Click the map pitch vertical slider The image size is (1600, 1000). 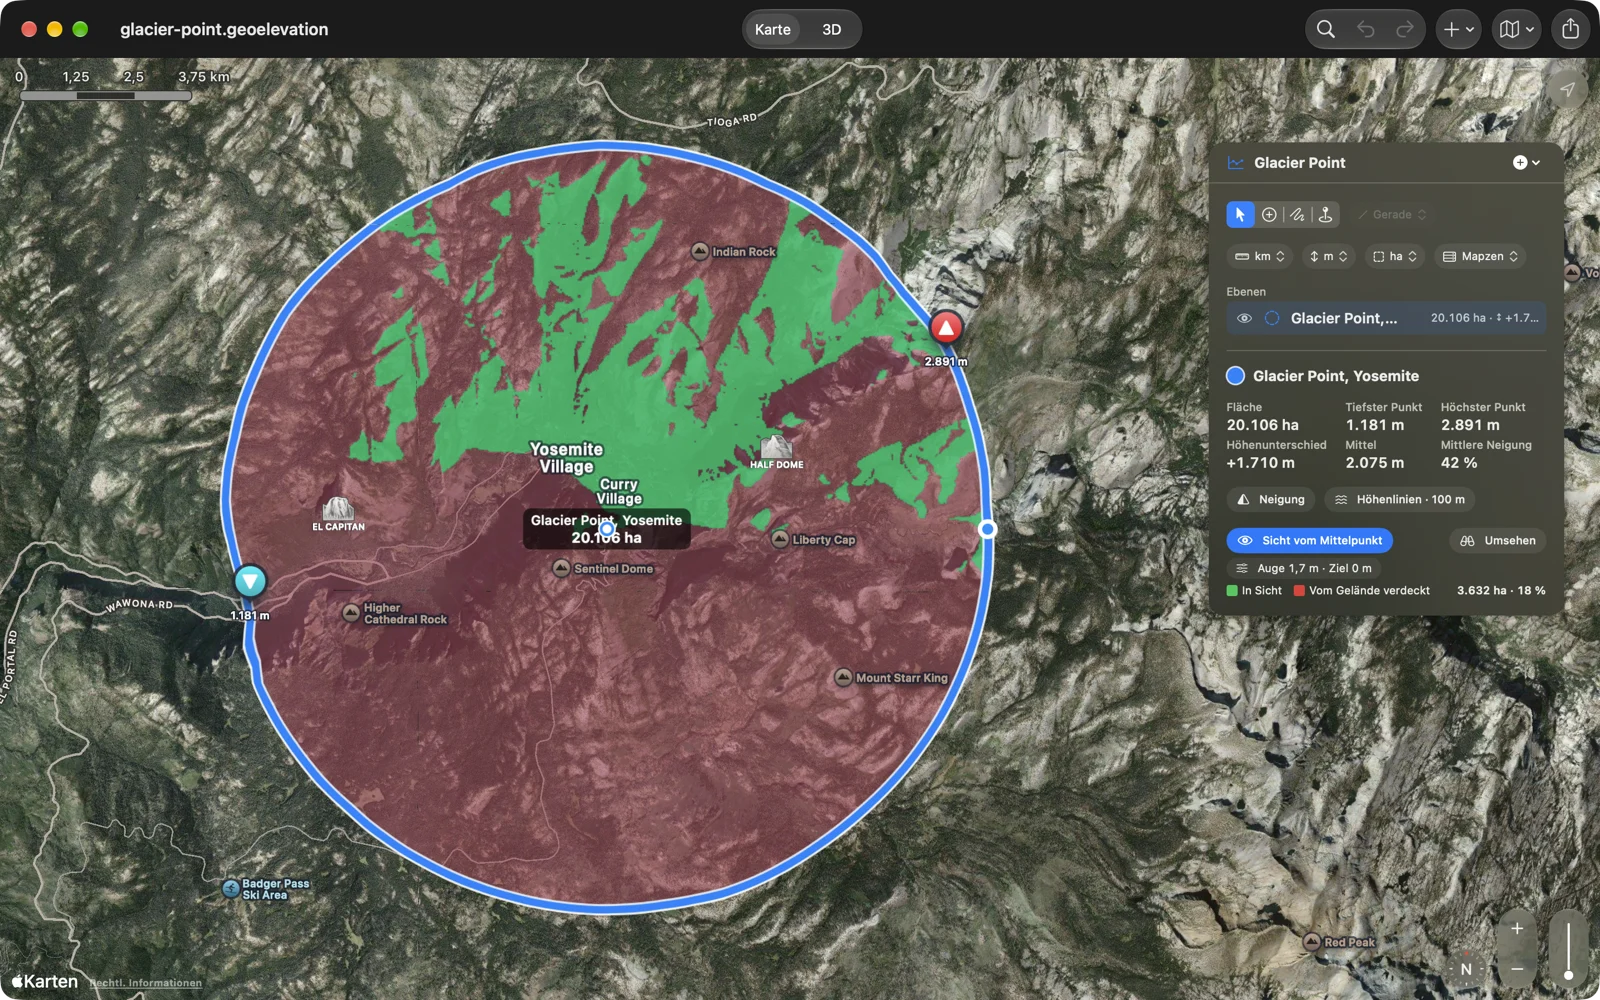(1568, 949)
